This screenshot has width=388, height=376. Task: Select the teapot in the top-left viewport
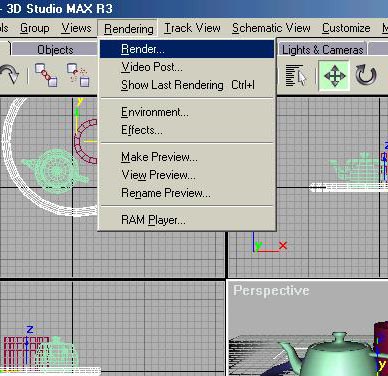(x=56, y=170)
